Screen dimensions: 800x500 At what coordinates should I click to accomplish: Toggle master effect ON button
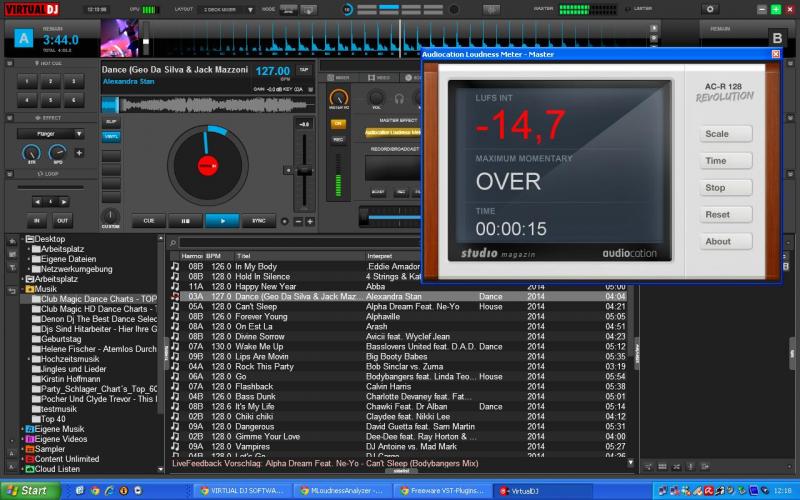[x=338, y=123]
